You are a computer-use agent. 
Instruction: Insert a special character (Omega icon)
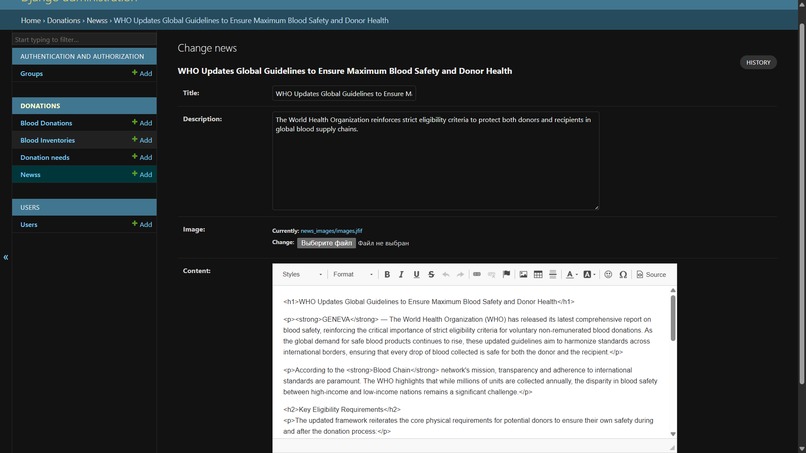click(x=623, y=275)
